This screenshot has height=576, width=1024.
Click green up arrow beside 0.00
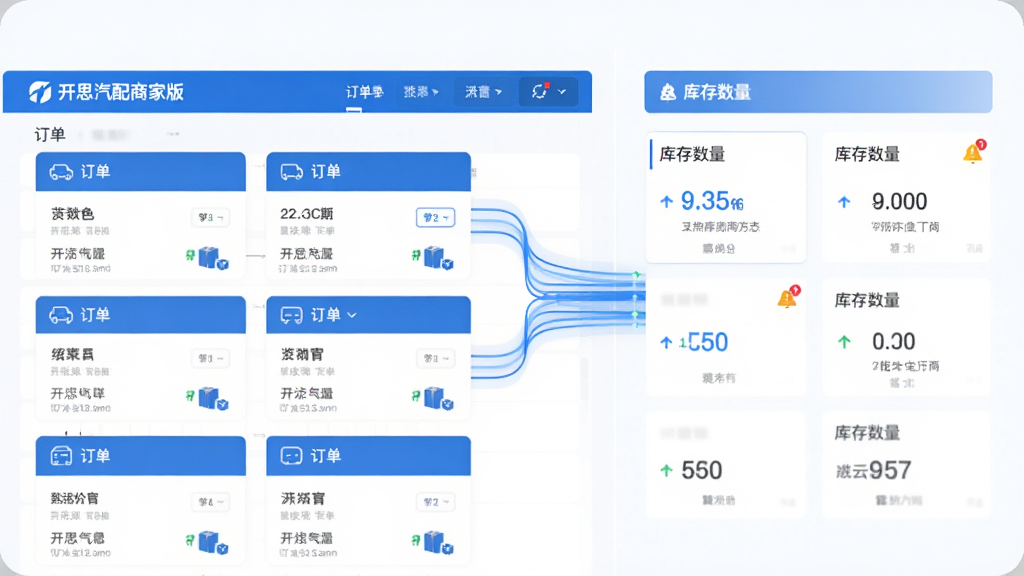(x=844, y=342)
